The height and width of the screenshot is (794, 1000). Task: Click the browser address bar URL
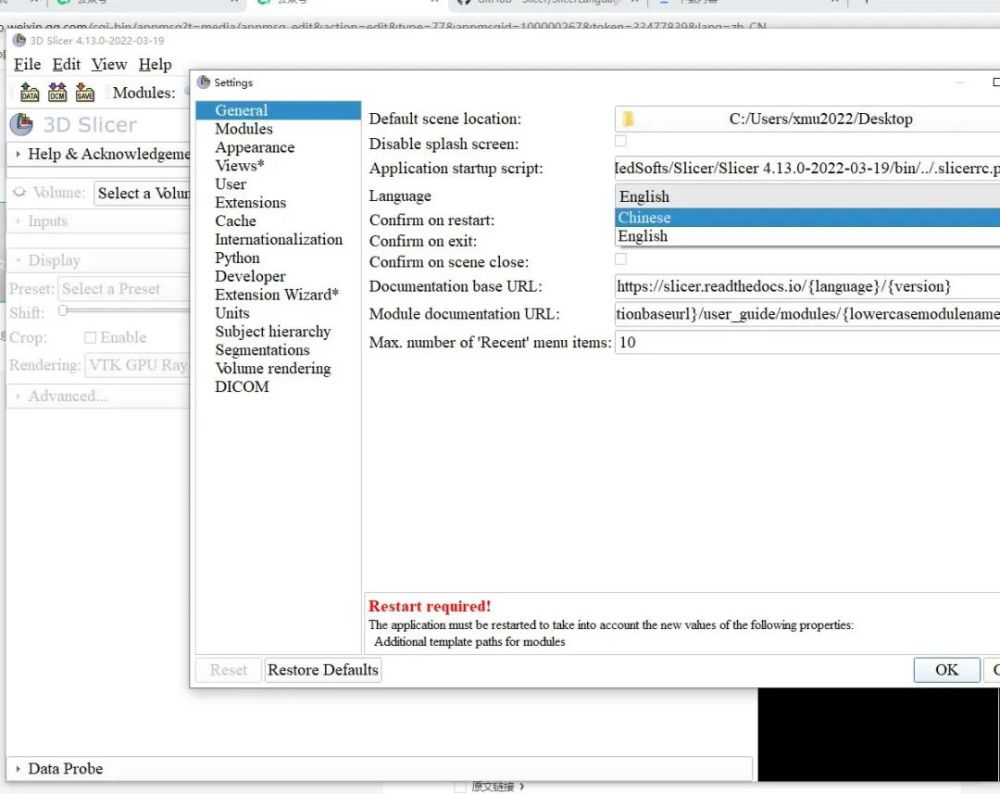point(386,27)
